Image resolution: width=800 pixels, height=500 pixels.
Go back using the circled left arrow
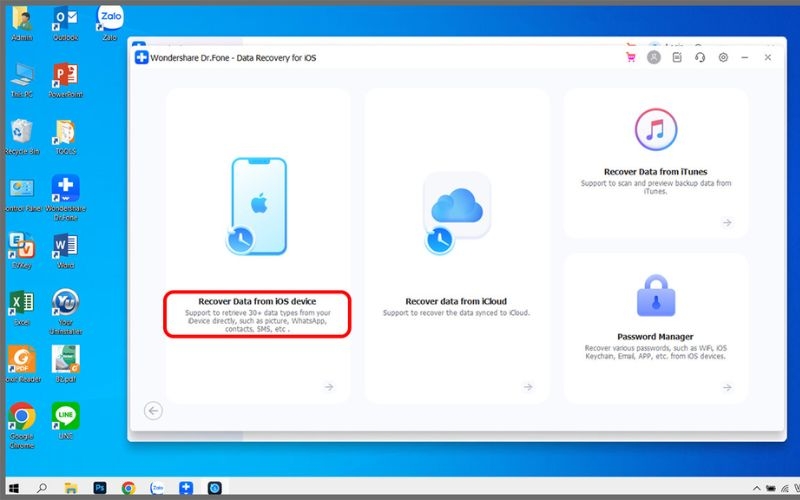pyautogui.click(x=153, y=410)
